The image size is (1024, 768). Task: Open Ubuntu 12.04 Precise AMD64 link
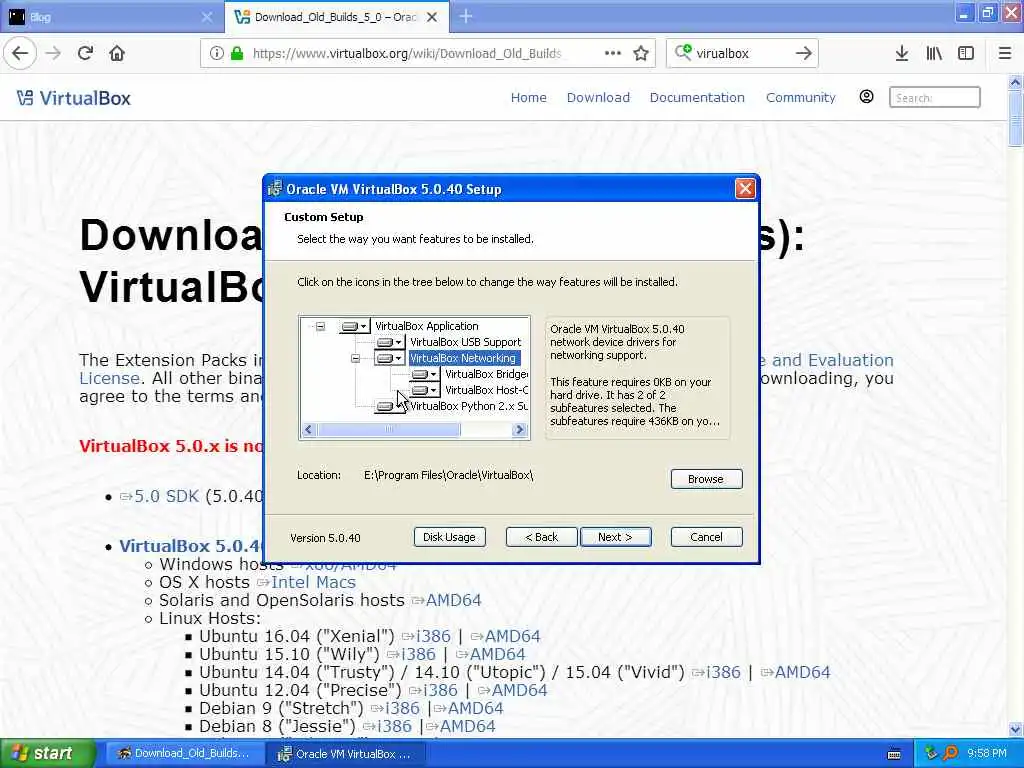click(x=513, y=690)
